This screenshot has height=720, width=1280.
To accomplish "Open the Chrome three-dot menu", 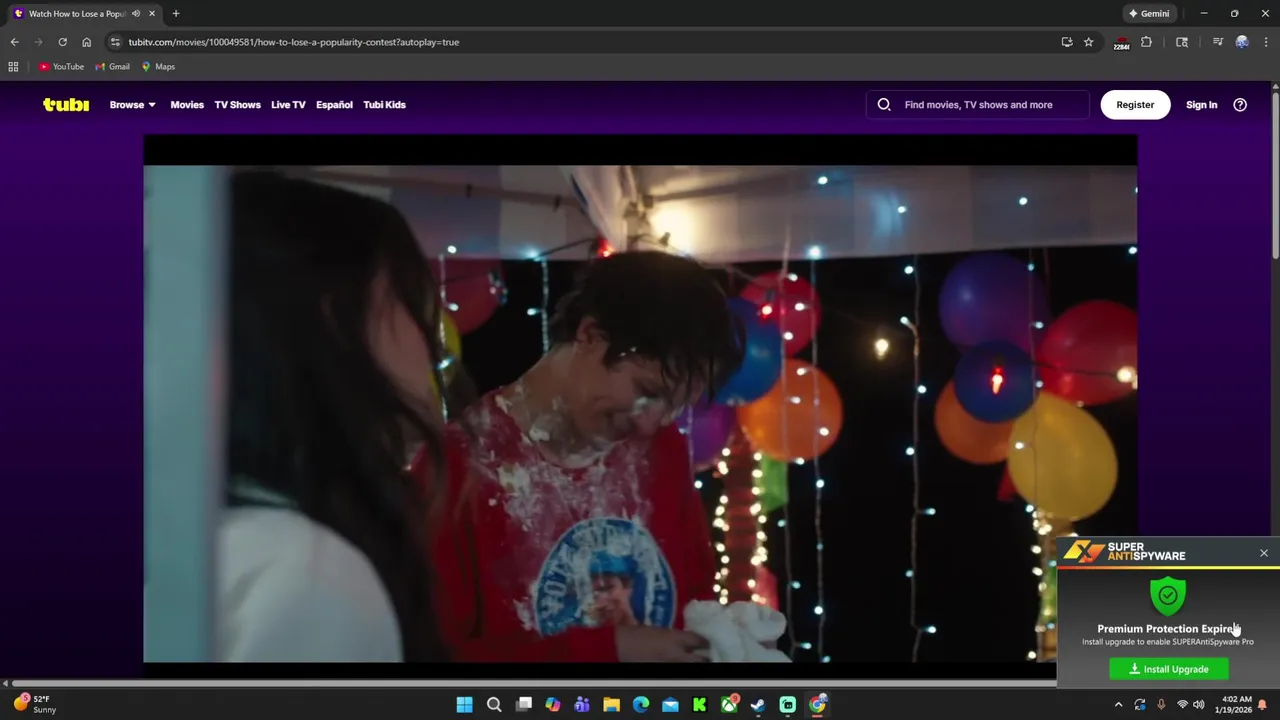I will click(x=1266, y=42).
